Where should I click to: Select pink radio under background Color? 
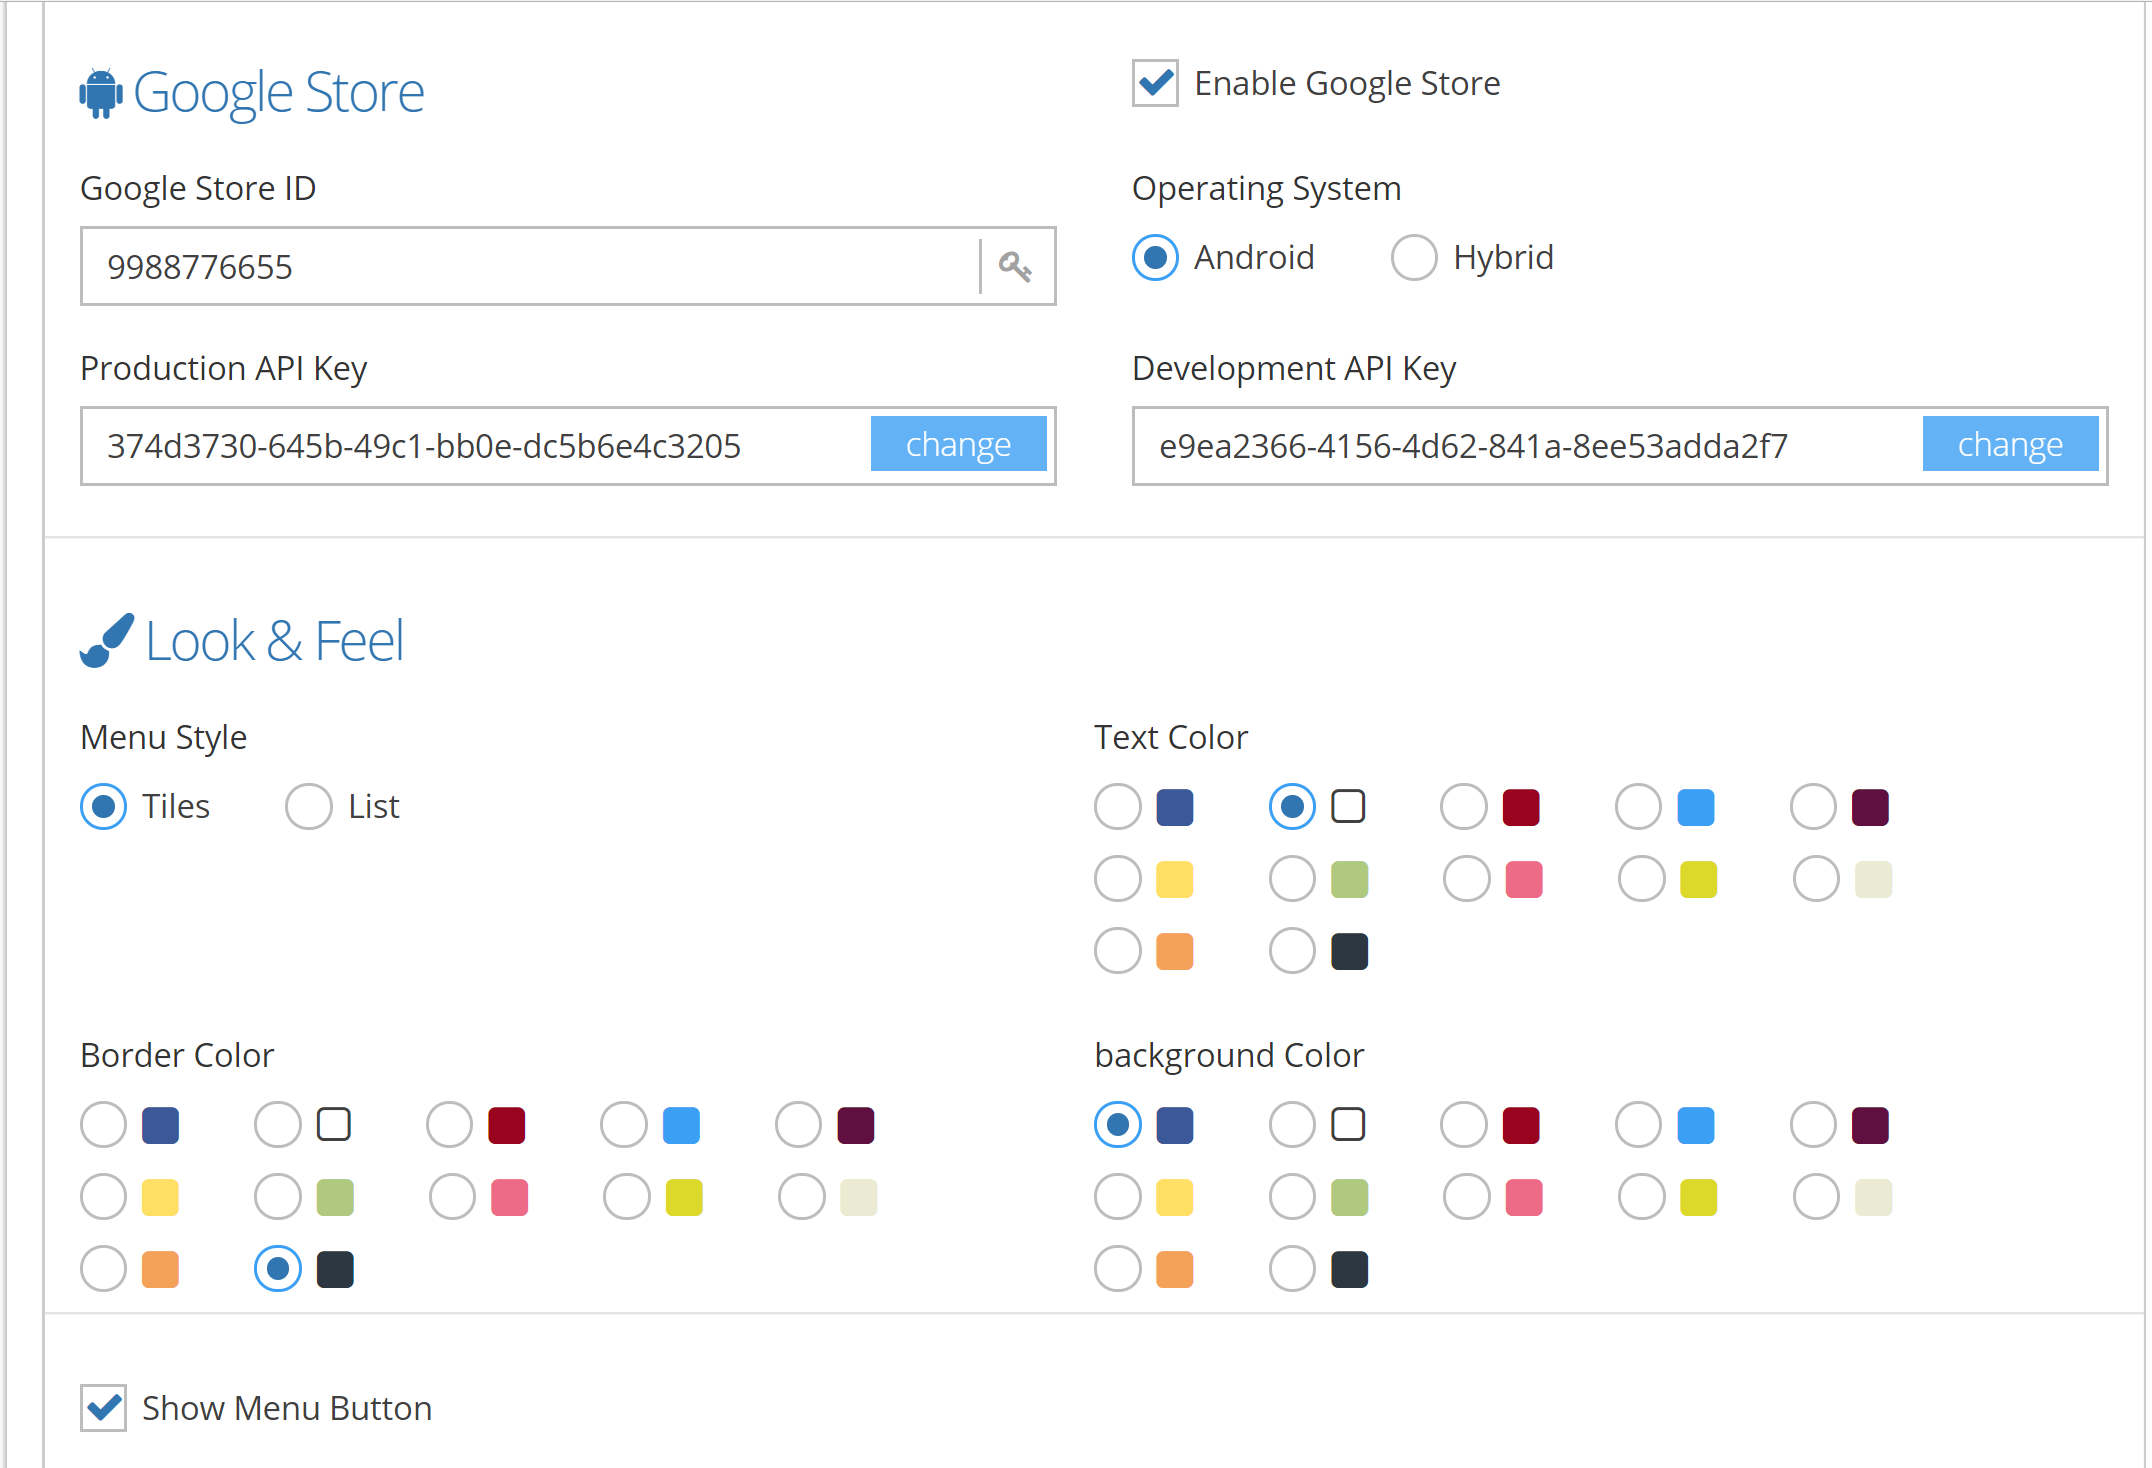tap(1466, 1197)
